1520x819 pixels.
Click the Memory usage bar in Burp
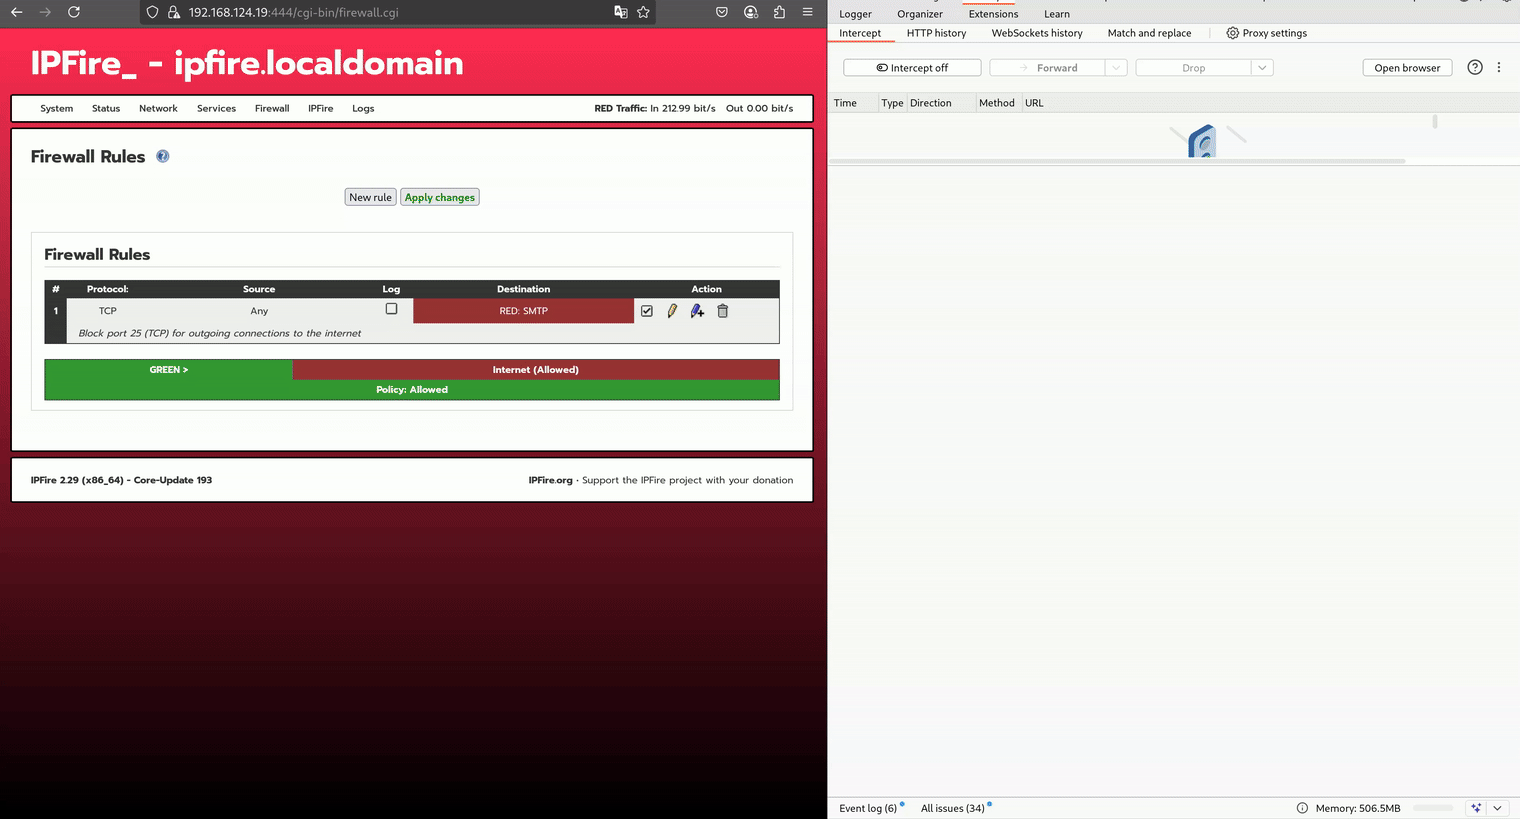[1433, 808]
